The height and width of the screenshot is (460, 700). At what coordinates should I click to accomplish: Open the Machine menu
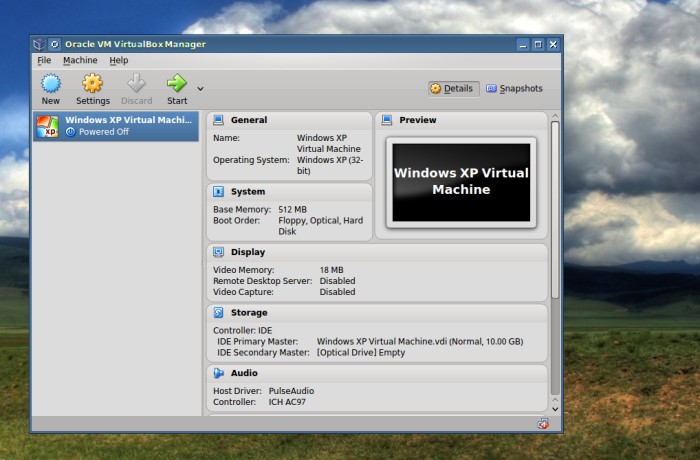pos(80,60)
